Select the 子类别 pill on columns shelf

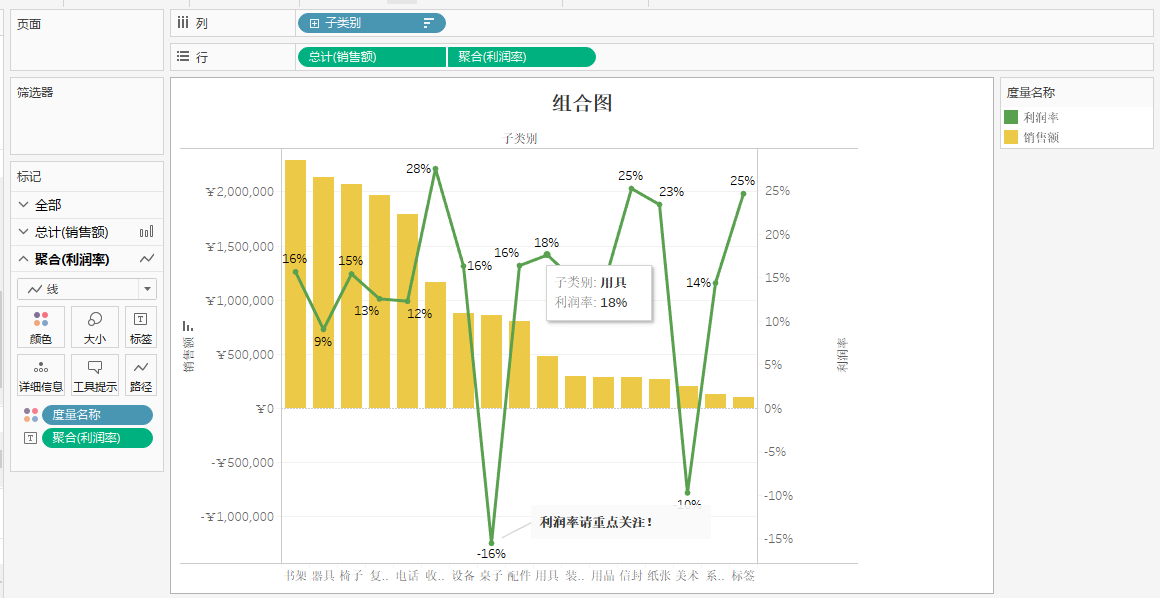(372, 23)
